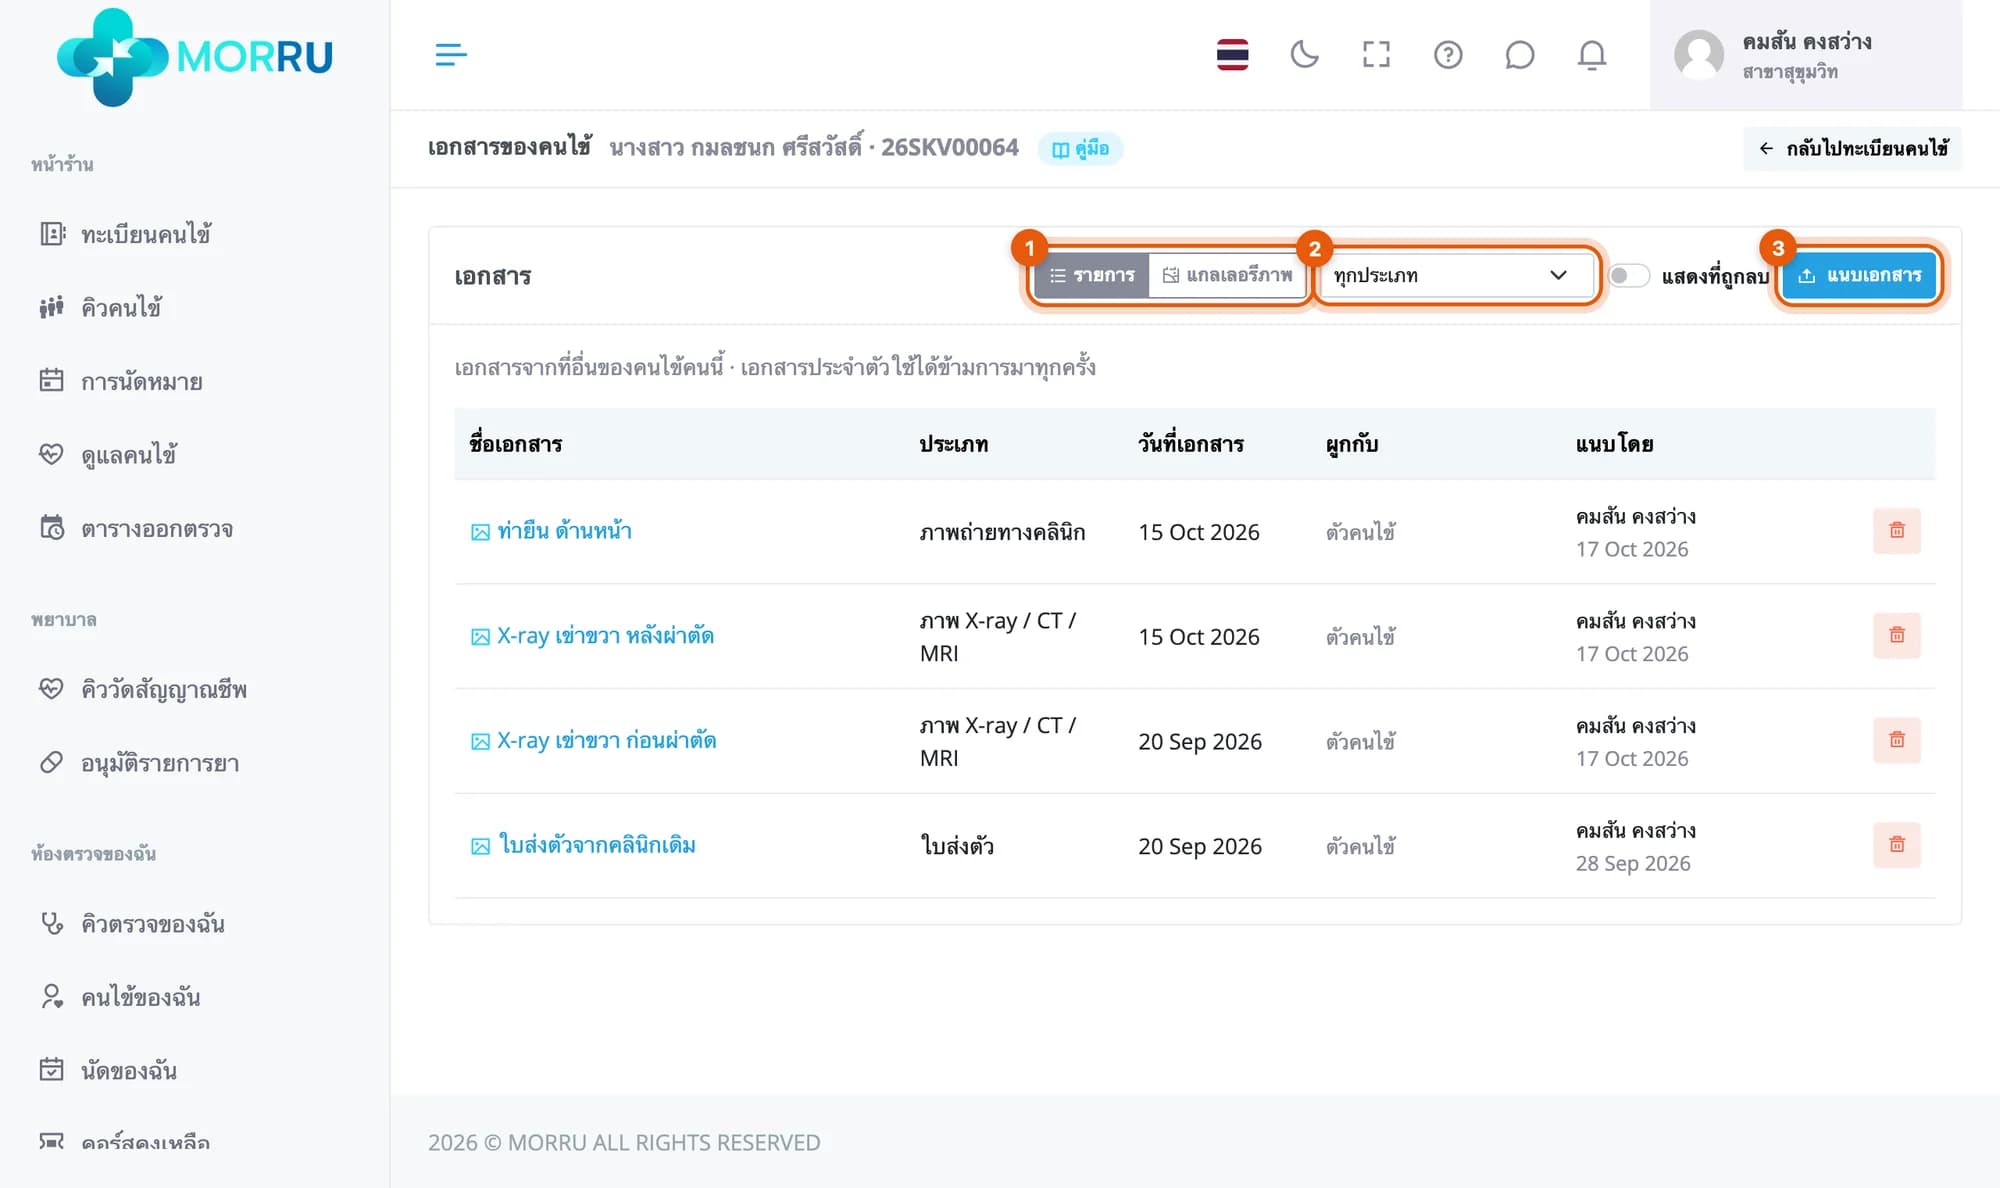The height and width of the screenshot is (1188, 2000).
Task: Open notifications bell icon
Action: [x=1591, y=54]
